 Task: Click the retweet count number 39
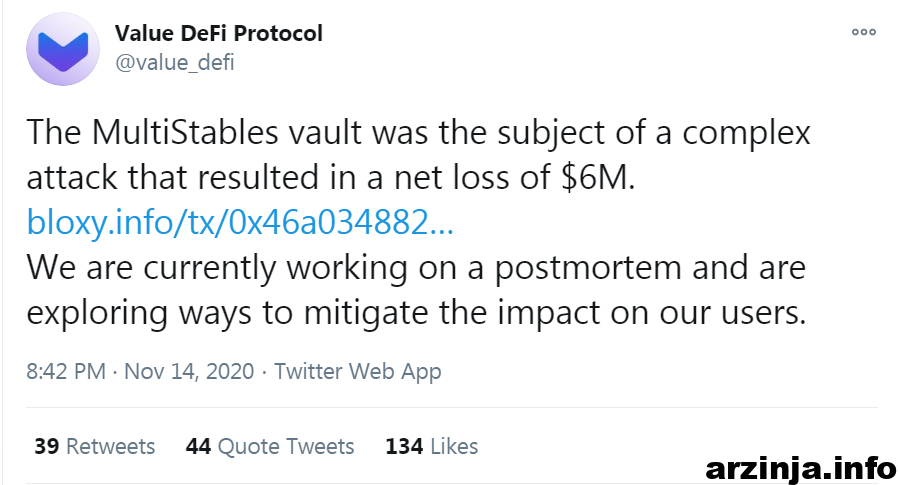pyautogui.click(x=46, y=446)
